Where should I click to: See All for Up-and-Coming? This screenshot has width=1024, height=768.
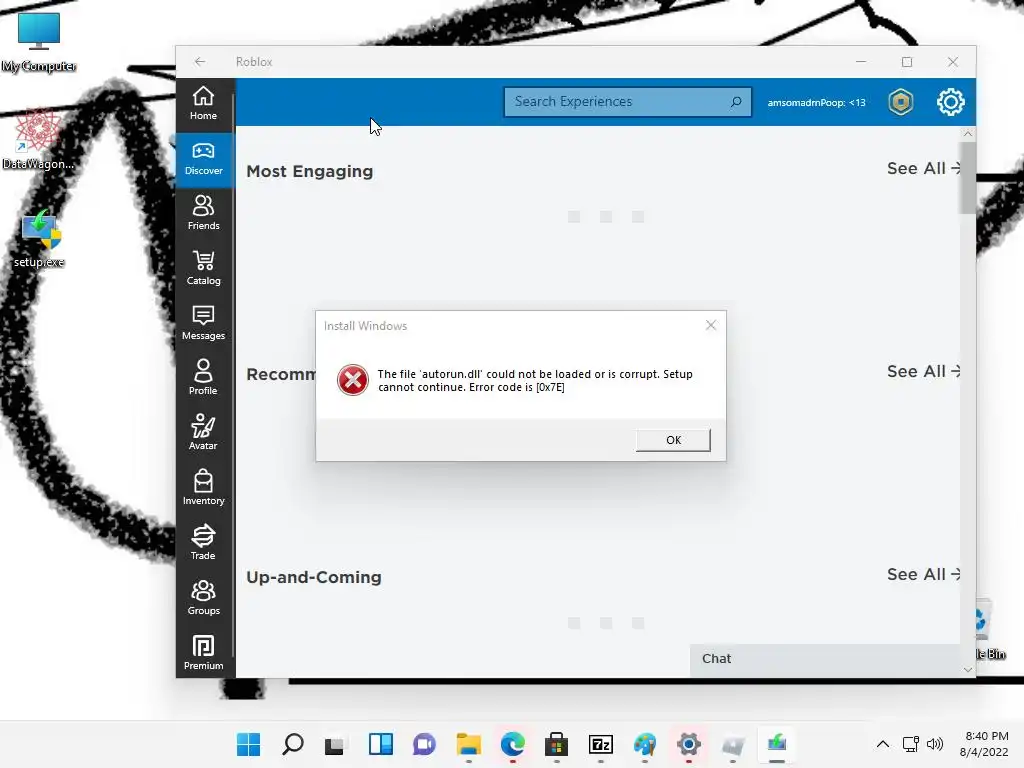tap(923, 575)
